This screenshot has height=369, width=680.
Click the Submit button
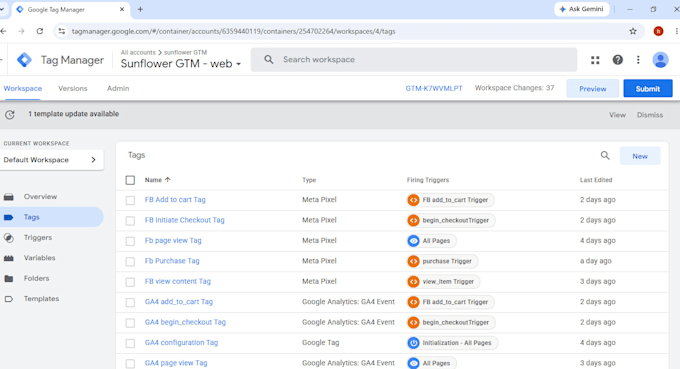coord(648,88)
